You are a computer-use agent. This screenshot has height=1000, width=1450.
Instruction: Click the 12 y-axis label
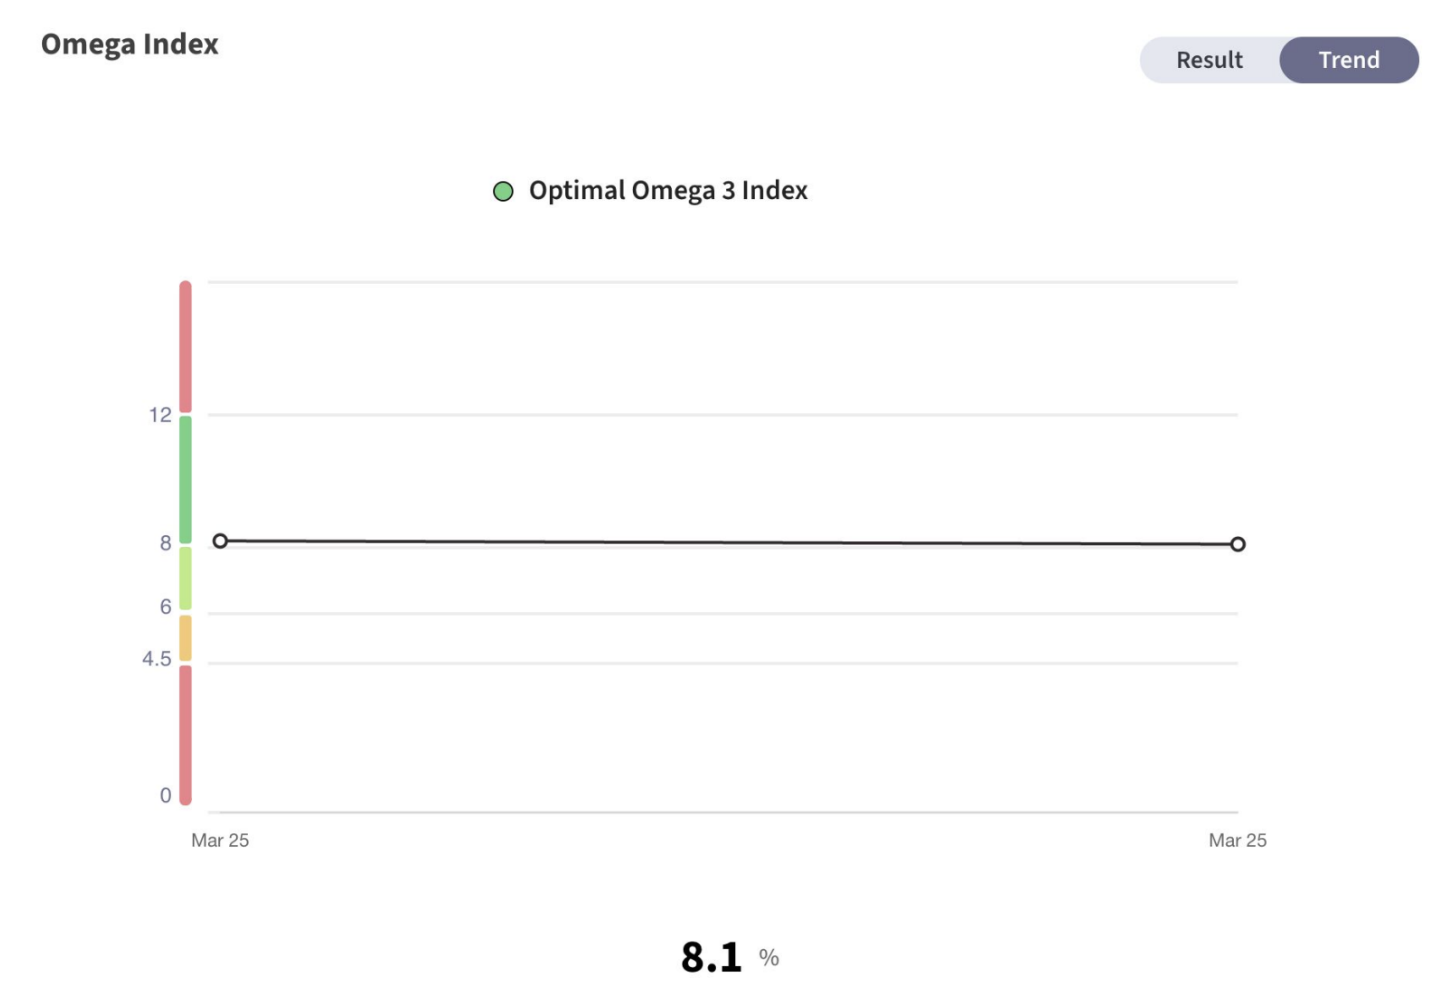[x=160, y=415]
